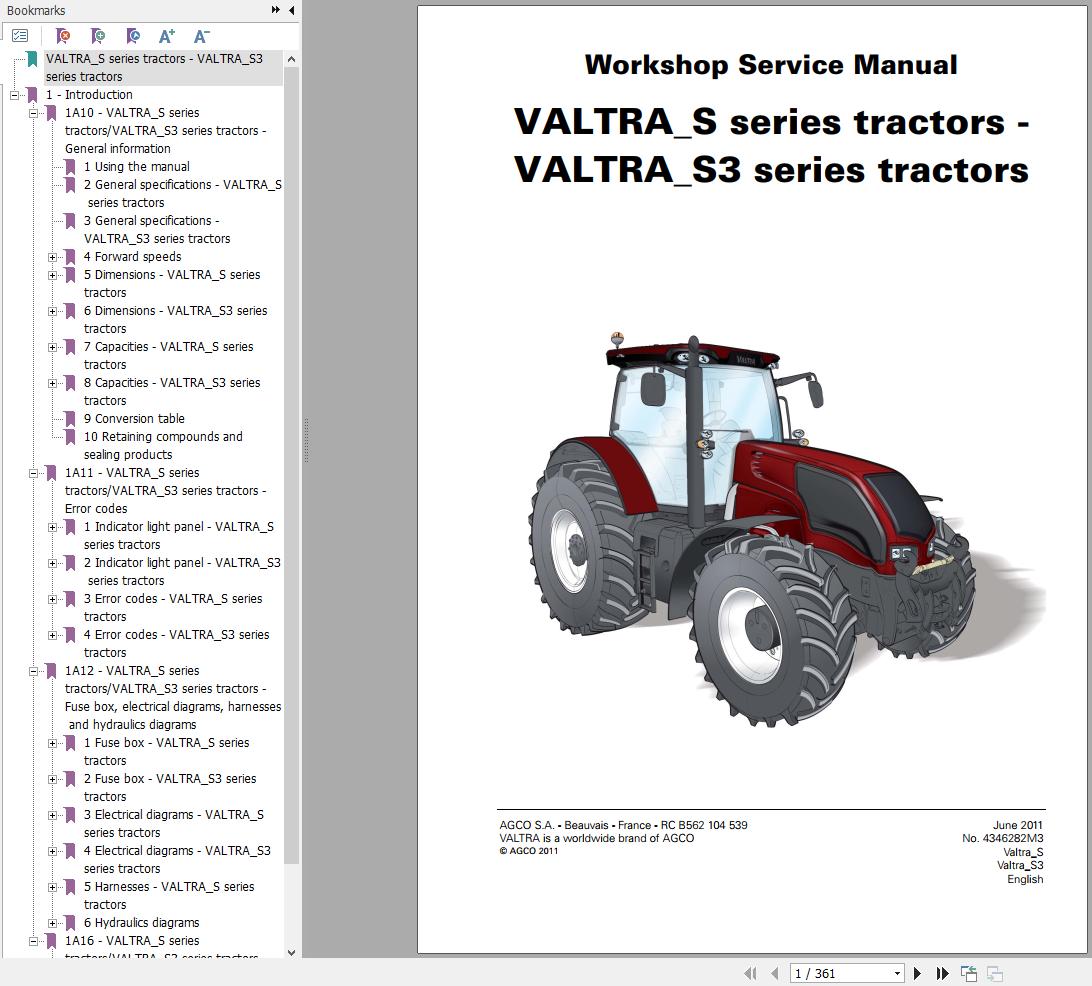Image resolution: width=1092 pixels, height=986 pixels.
Task: Open the page number dropdown arrow
Action: click(897, 973)
